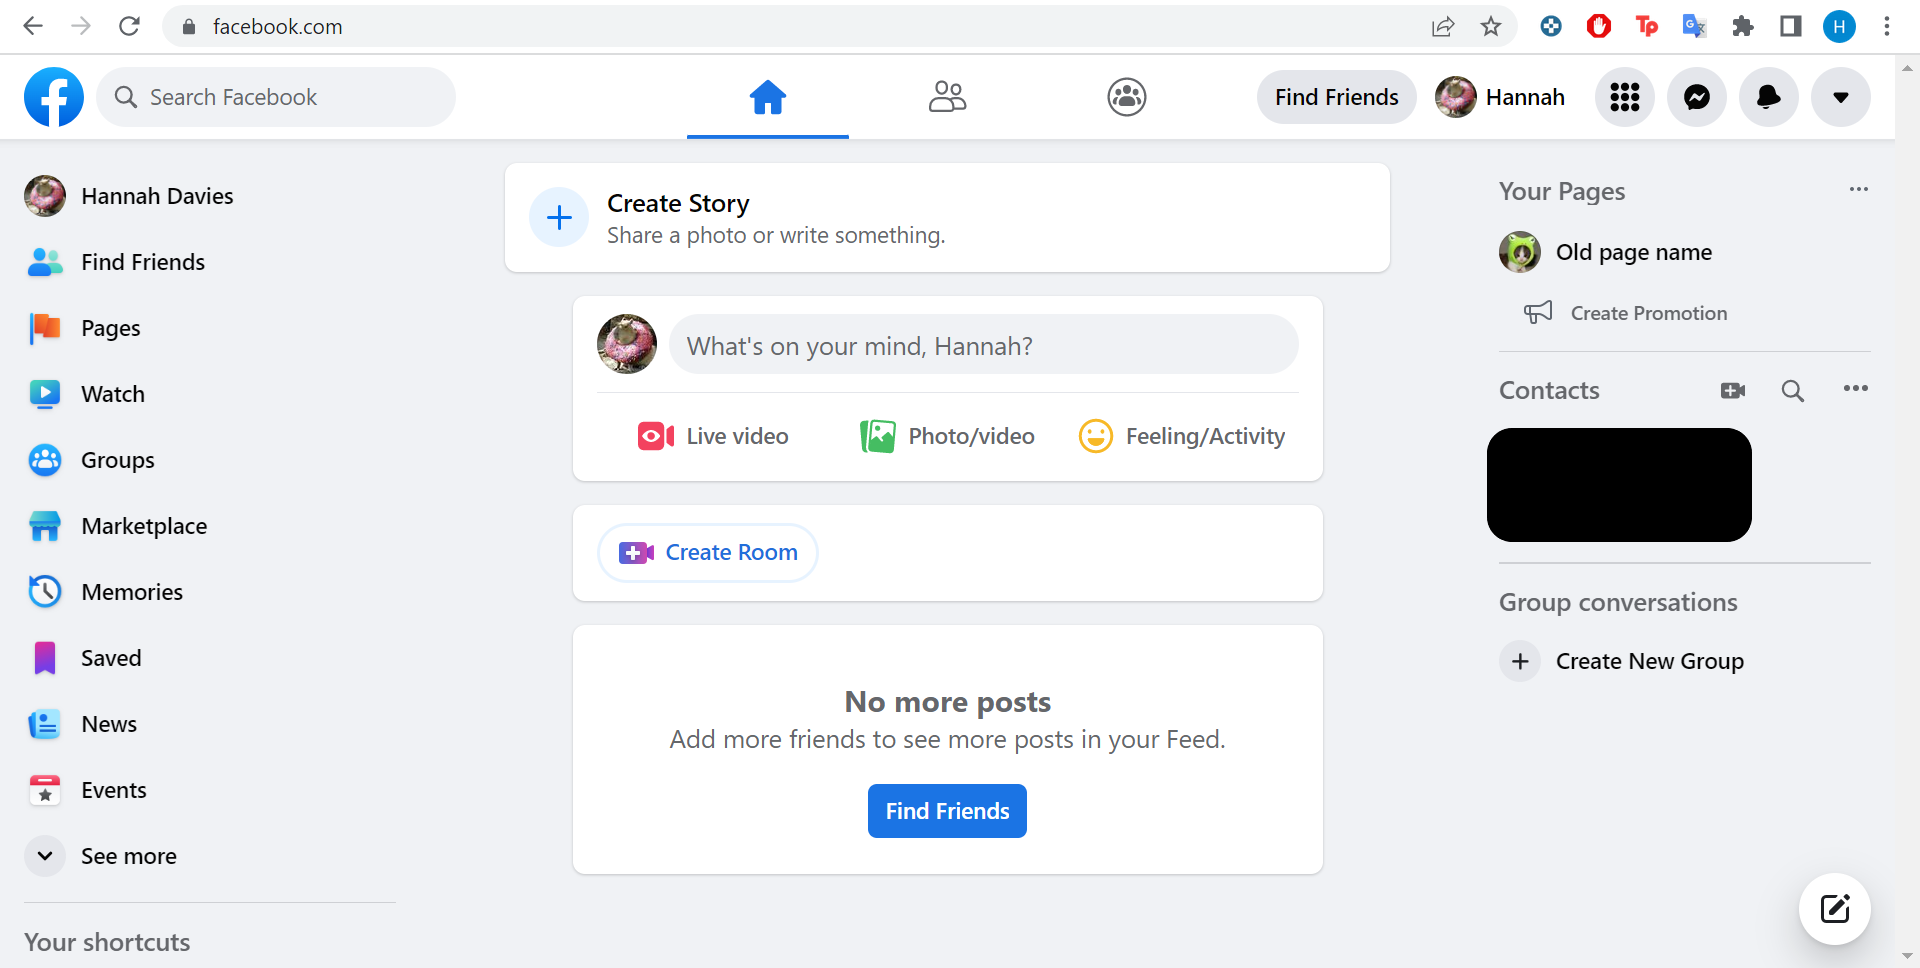Click the blue circular extension icon
This screenshot has width=1920, height=968.
(1551, 26)
